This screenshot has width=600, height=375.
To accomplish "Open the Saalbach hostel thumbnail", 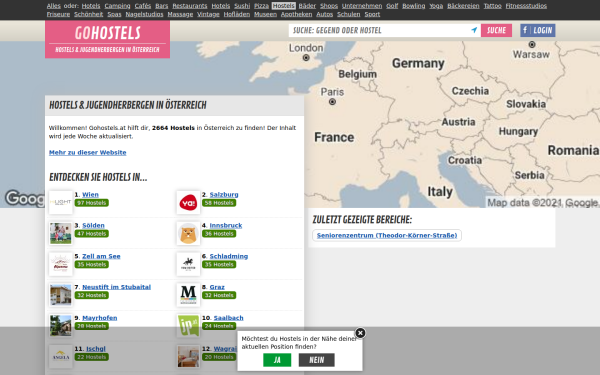I will click(188, 326).
